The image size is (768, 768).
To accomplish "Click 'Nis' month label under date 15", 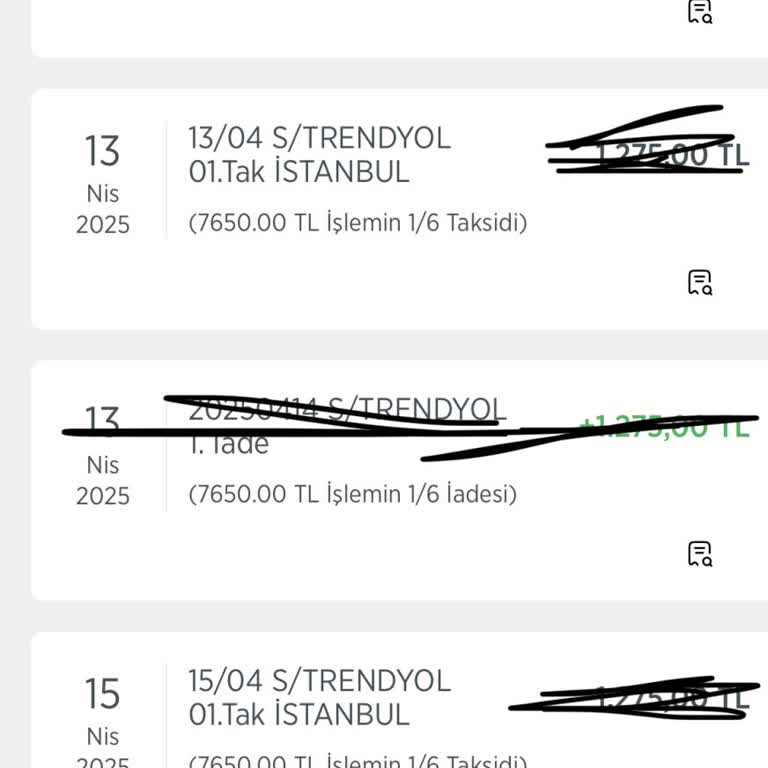I will pyautogui.click(x=103, y=737).
